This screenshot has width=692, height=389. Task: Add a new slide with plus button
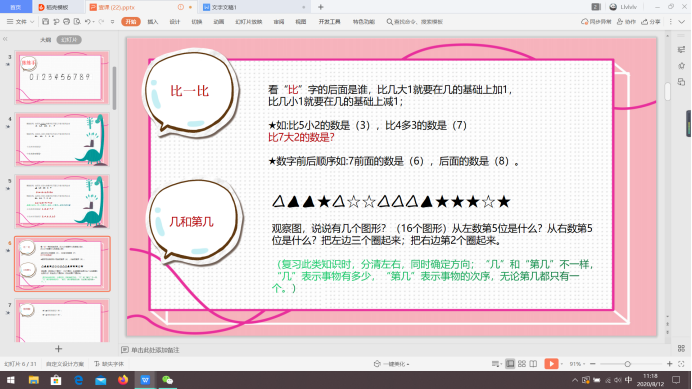click(x=58, y=349)
